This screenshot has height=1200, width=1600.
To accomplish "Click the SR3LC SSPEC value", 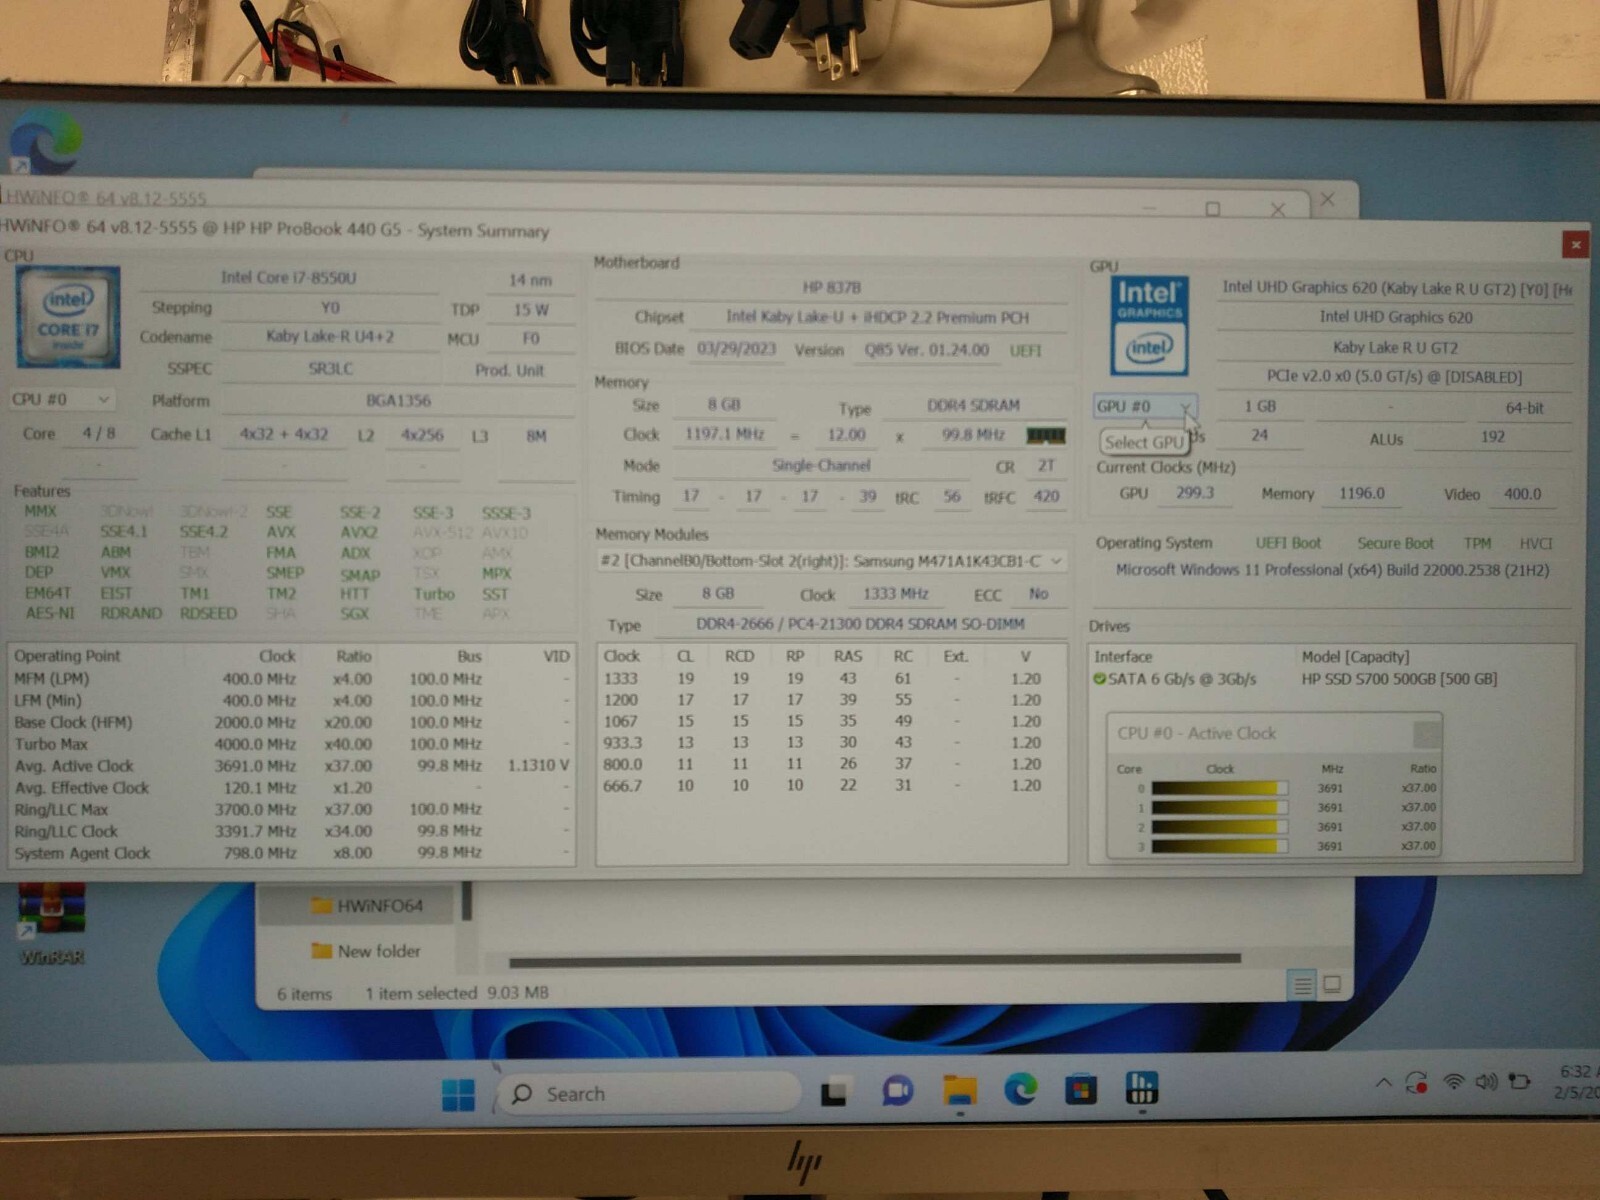I will (x=329, y=369).
